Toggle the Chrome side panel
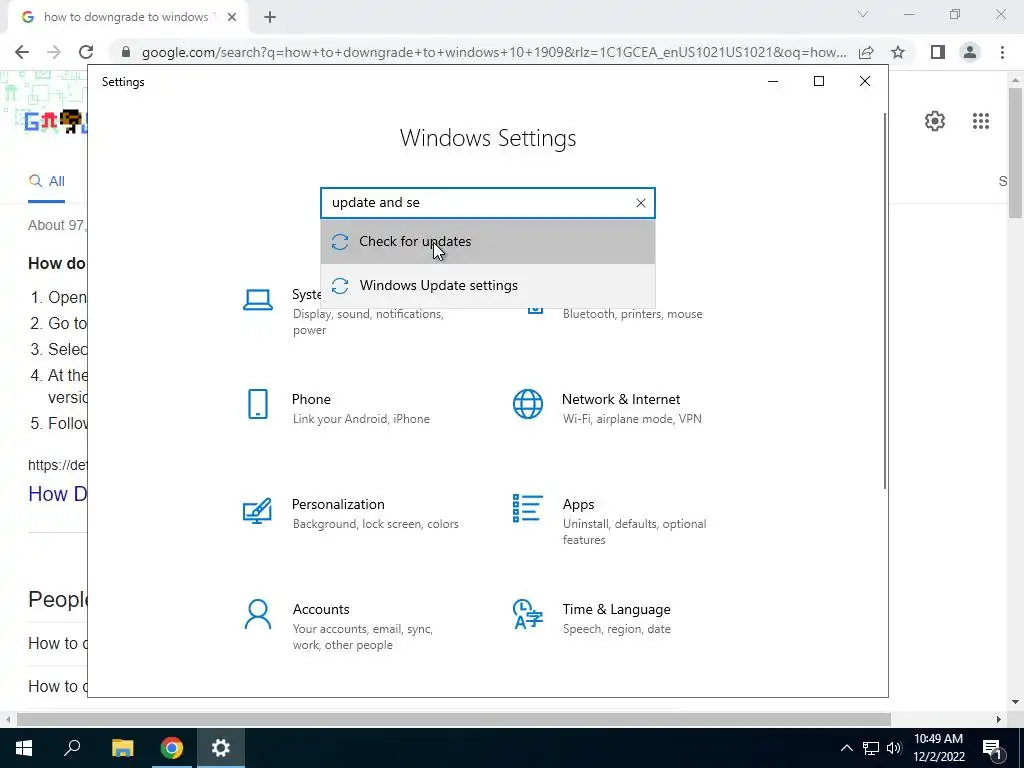The height and width of the screenshot is (768, 1024). click(x=938, y=52)
